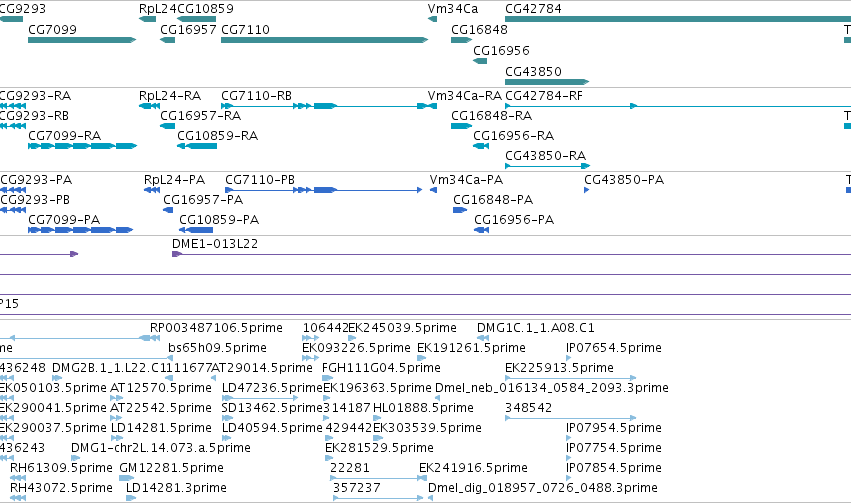851x503 pixels.
Task: Click EST EK241916.5prime
Action: pos(473,468)
